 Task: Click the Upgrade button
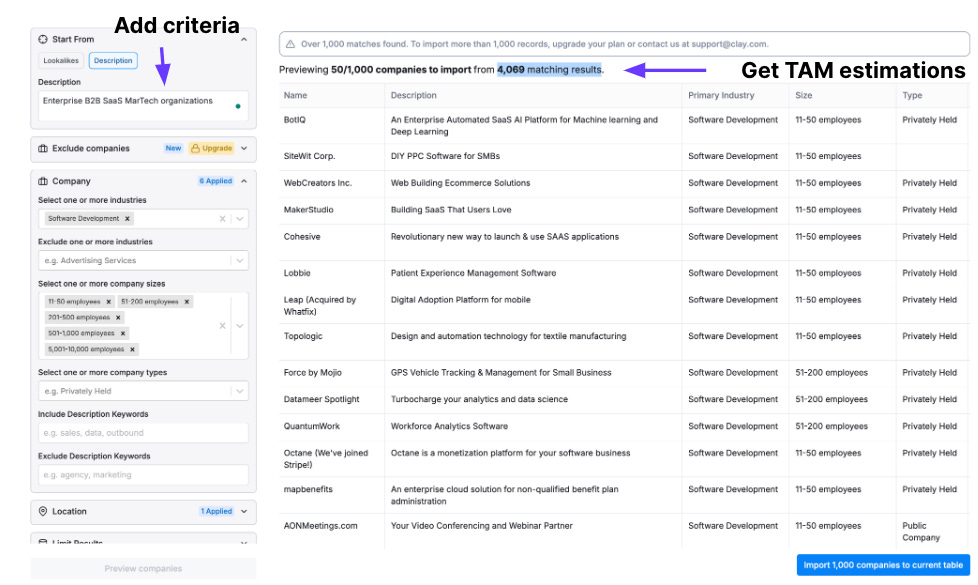(x=211, y=148)
